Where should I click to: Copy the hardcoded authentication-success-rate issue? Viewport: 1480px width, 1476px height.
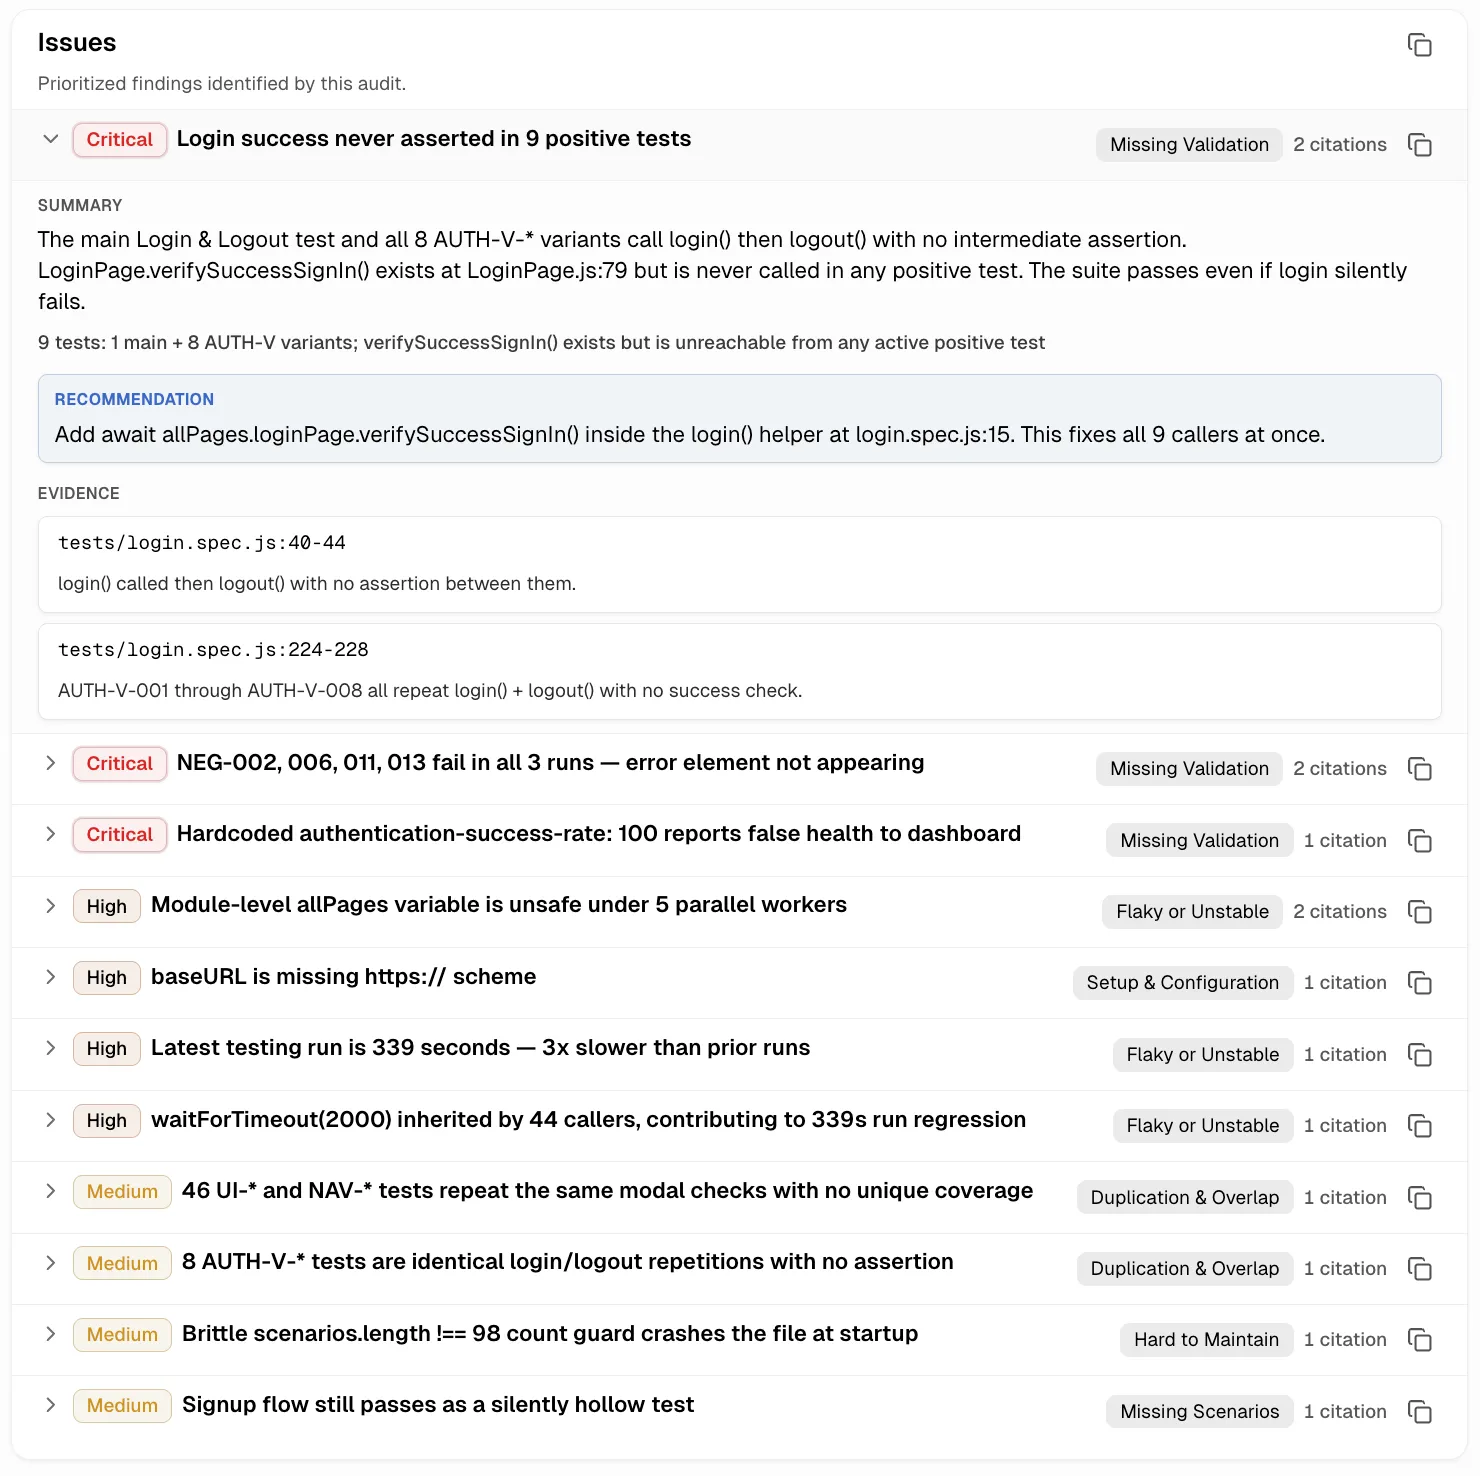tap(1420, 840)
